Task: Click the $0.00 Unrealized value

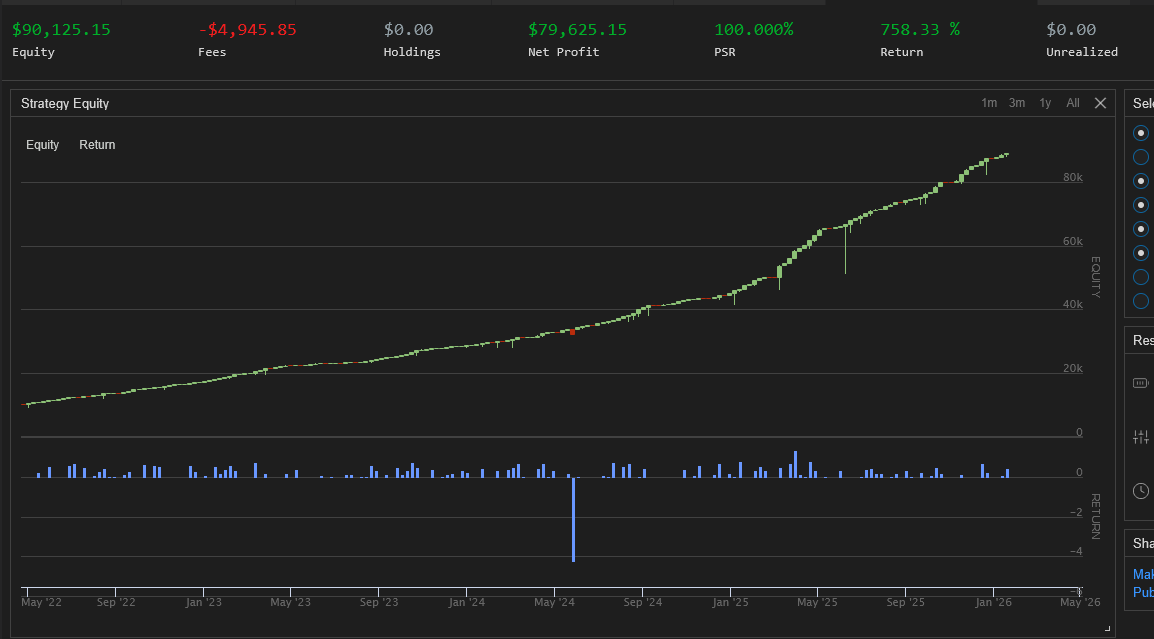Action: point(1071,29)
